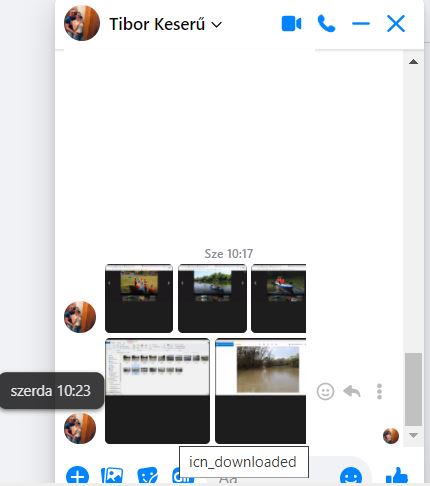Open chat options chevron beside Tibor Keserű
430x486 pixels.
click(x=217, y=25)
